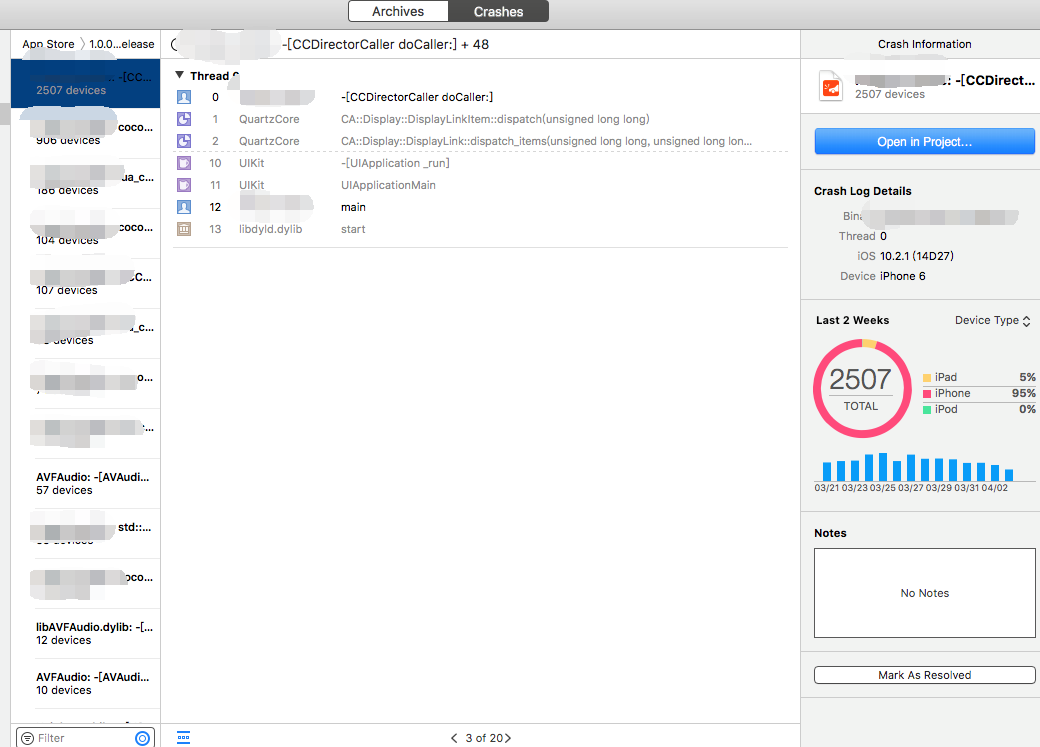Viewport: 1040px width, 747px height.
Task: Select the DisplayLinkItem::dispatch frame text
Action: [x=495, y=119]
